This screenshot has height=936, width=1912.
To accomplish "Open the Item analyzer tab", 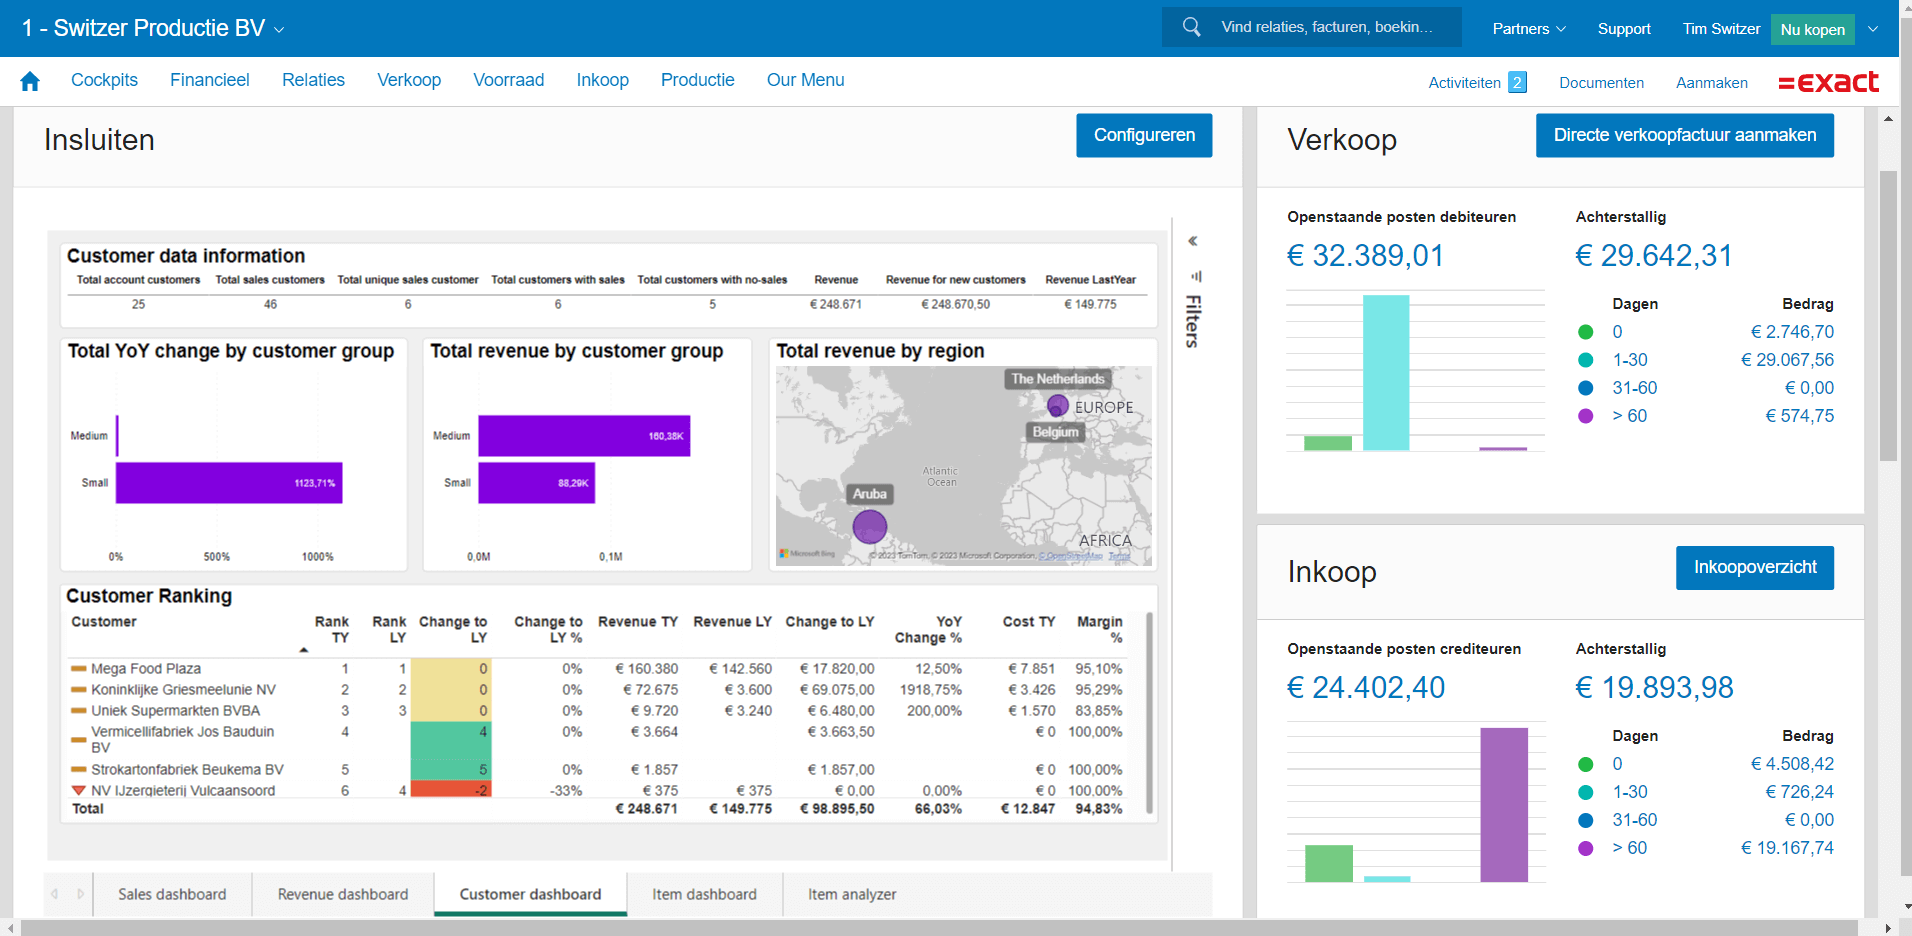I will 852,894.
